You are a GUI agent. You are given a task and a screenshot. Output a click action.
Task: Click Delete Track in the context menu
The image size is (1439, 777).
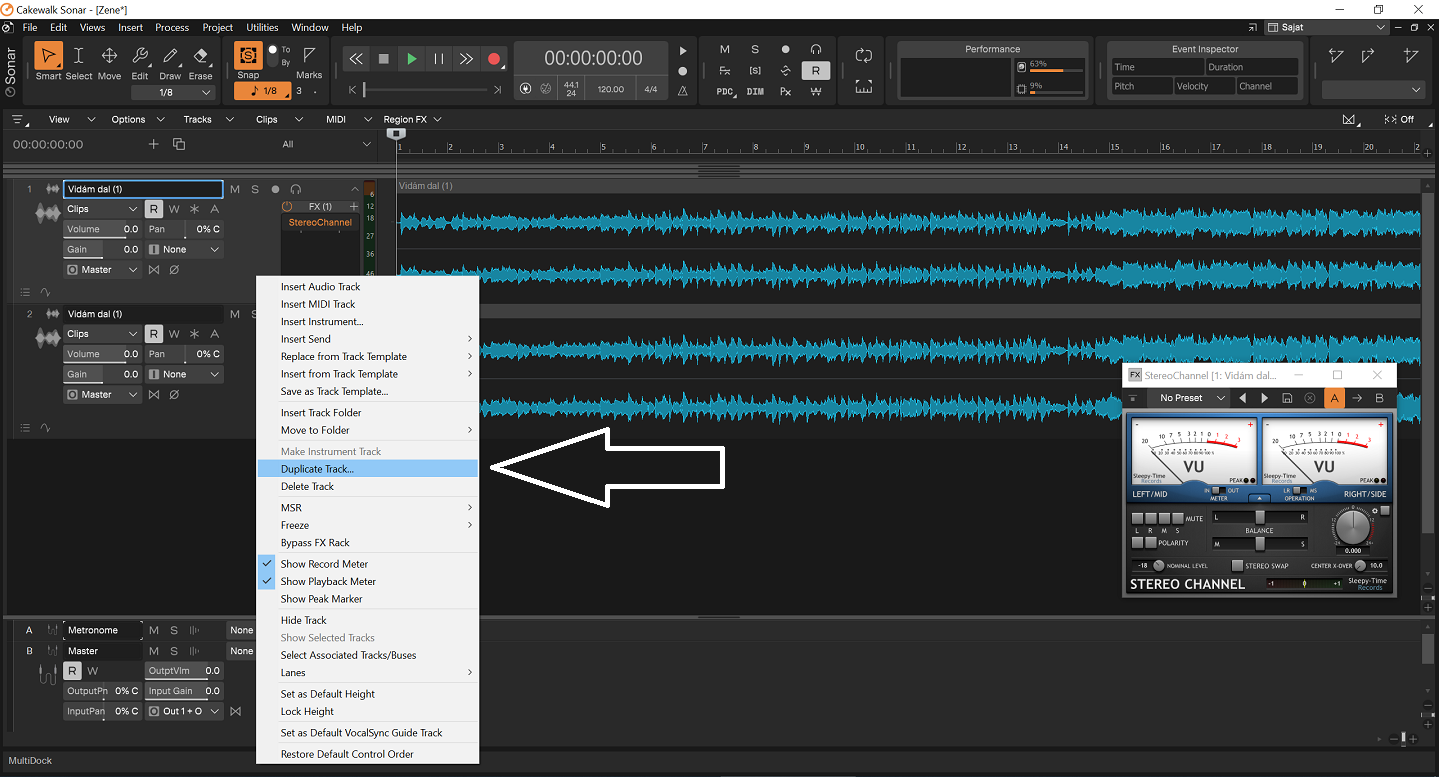[x=307, y=486]
